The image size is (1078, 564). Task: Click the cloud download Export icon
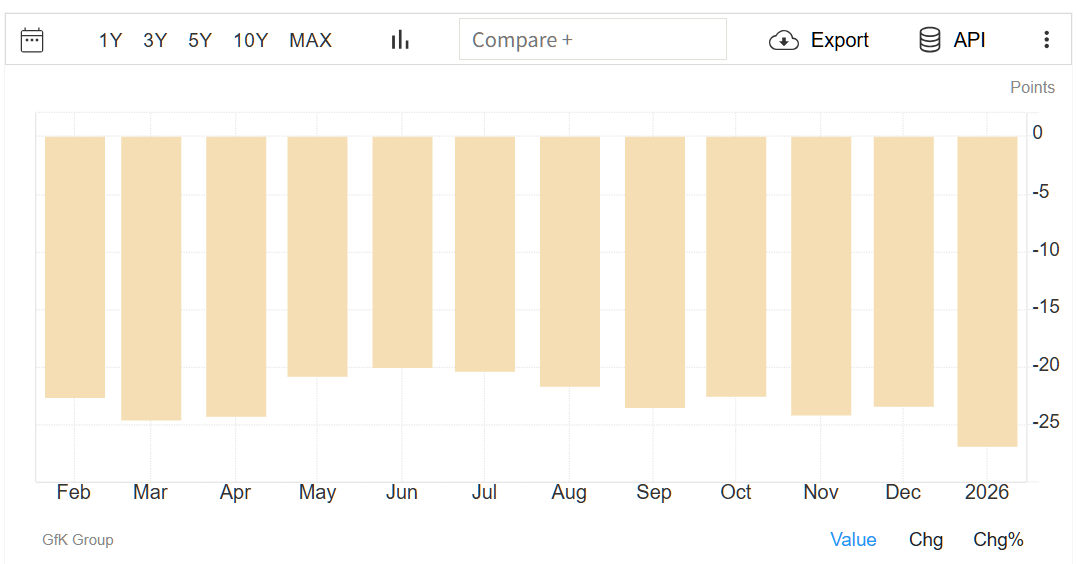[x=784, y=40]
